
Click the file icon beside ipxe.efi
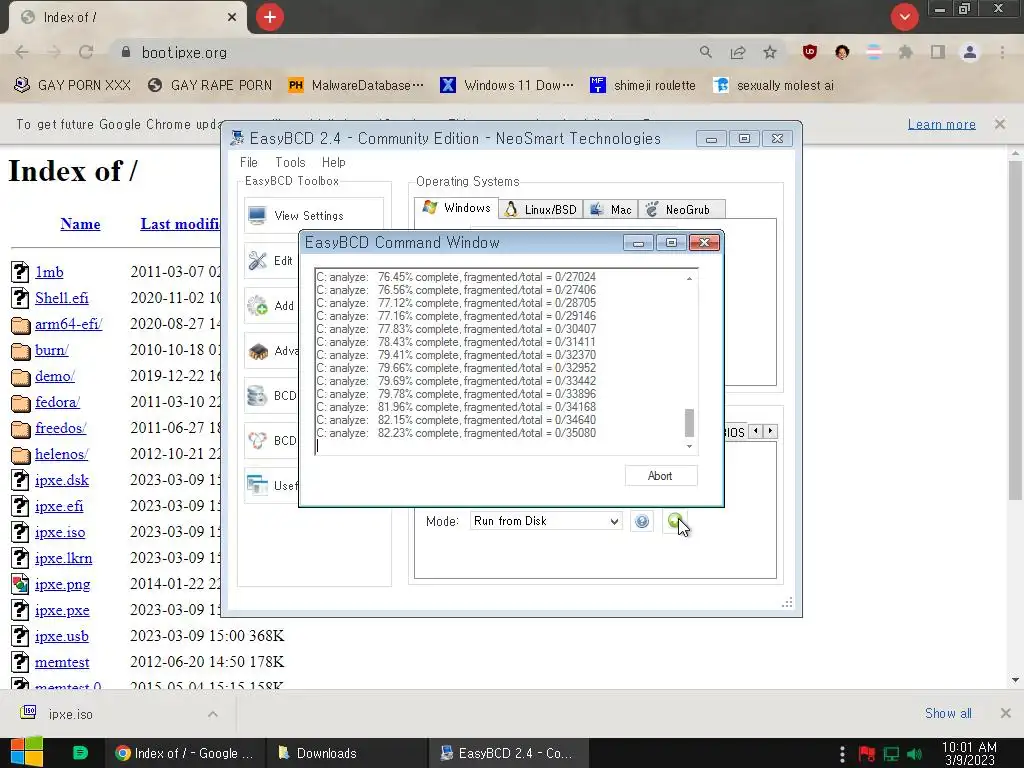point(21,506)
